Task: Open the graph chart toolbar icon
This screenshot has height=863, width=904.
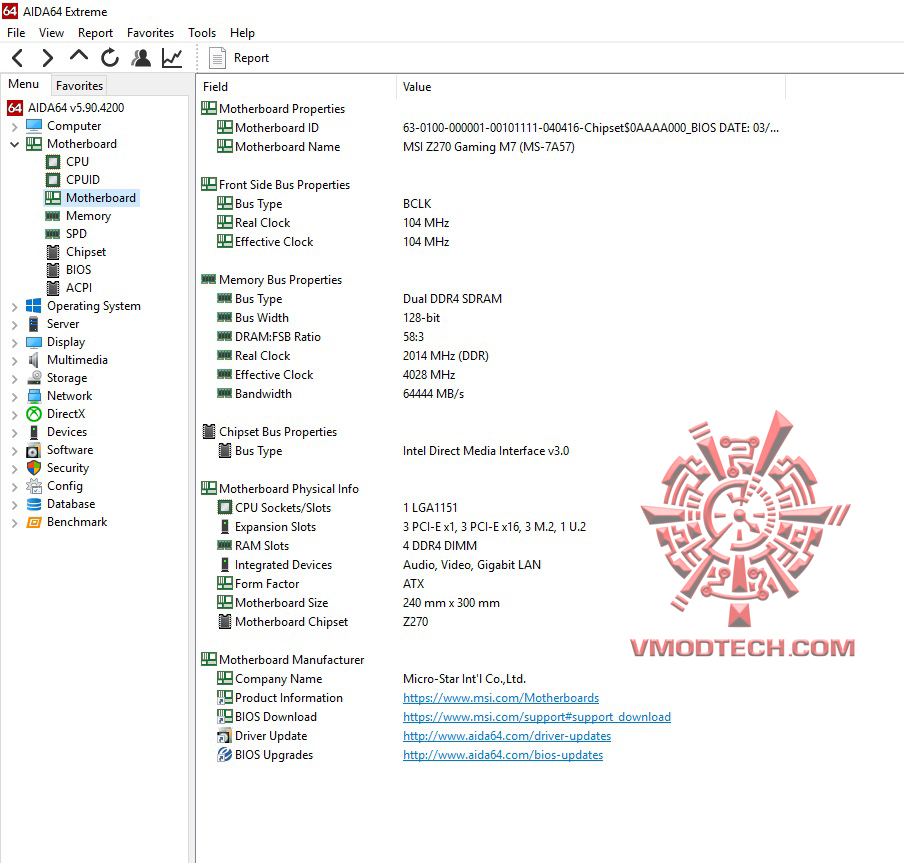Action: (172, 58)
